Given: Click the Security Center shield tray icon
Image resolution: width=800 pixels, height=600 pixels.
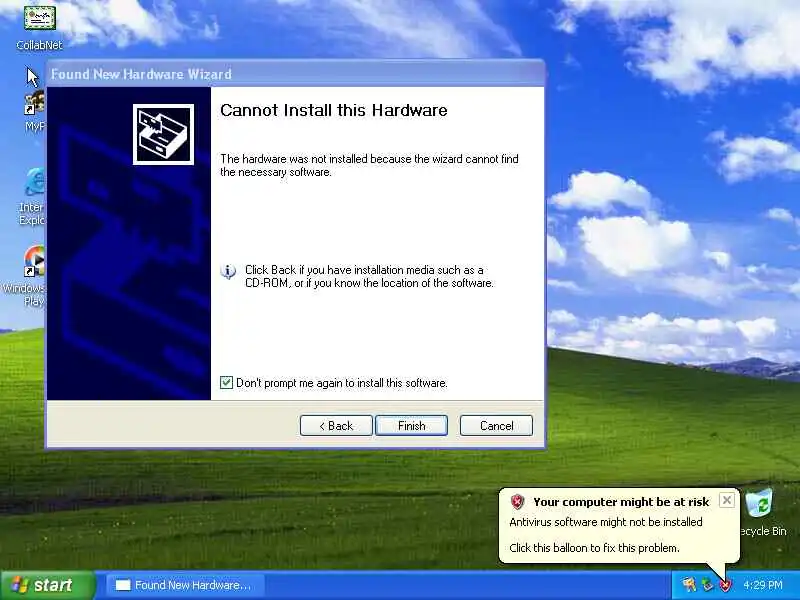Looking at the screenshot, I should pyautogui.click(x=725, y=585).
